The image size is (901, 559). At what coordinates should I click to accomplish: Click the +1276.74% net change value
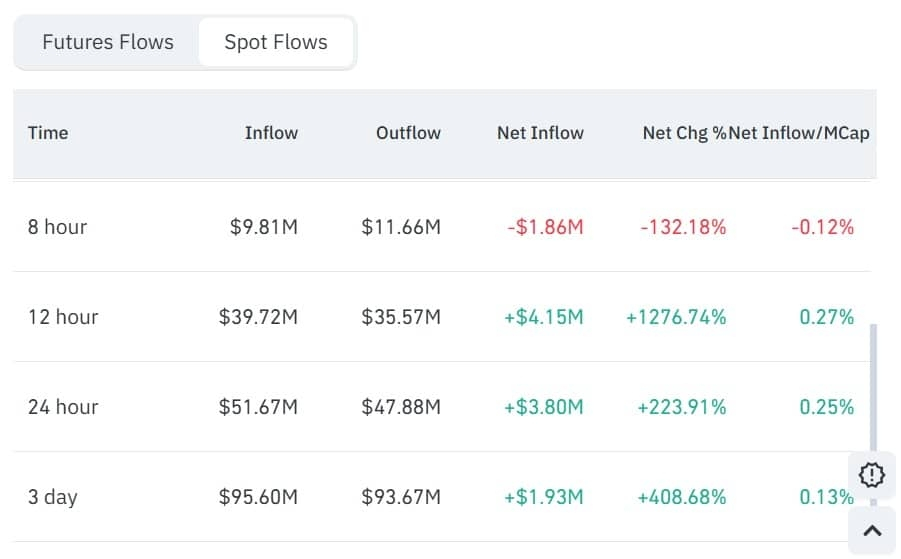676,317
